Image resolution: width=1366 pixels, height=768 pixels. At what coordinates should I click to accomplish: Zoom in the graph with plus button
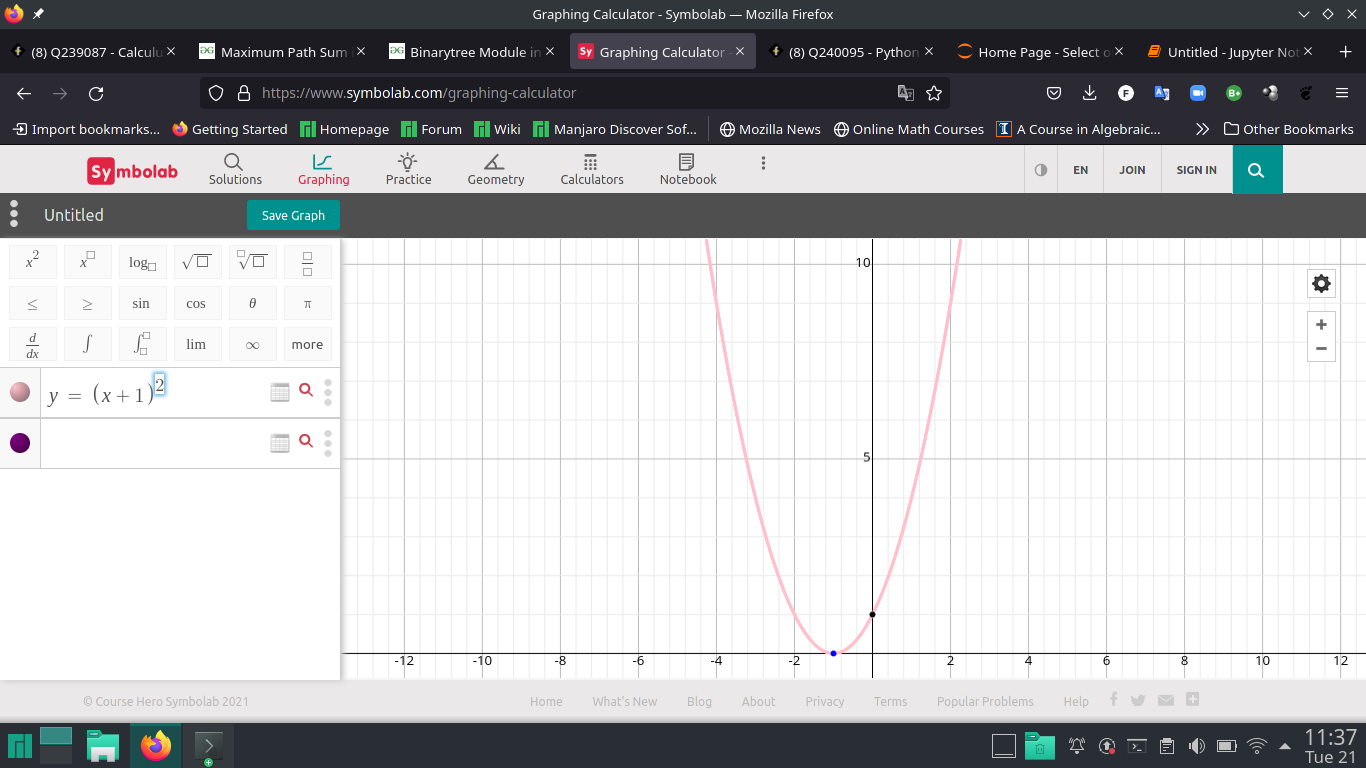(x=1321, y=325)
